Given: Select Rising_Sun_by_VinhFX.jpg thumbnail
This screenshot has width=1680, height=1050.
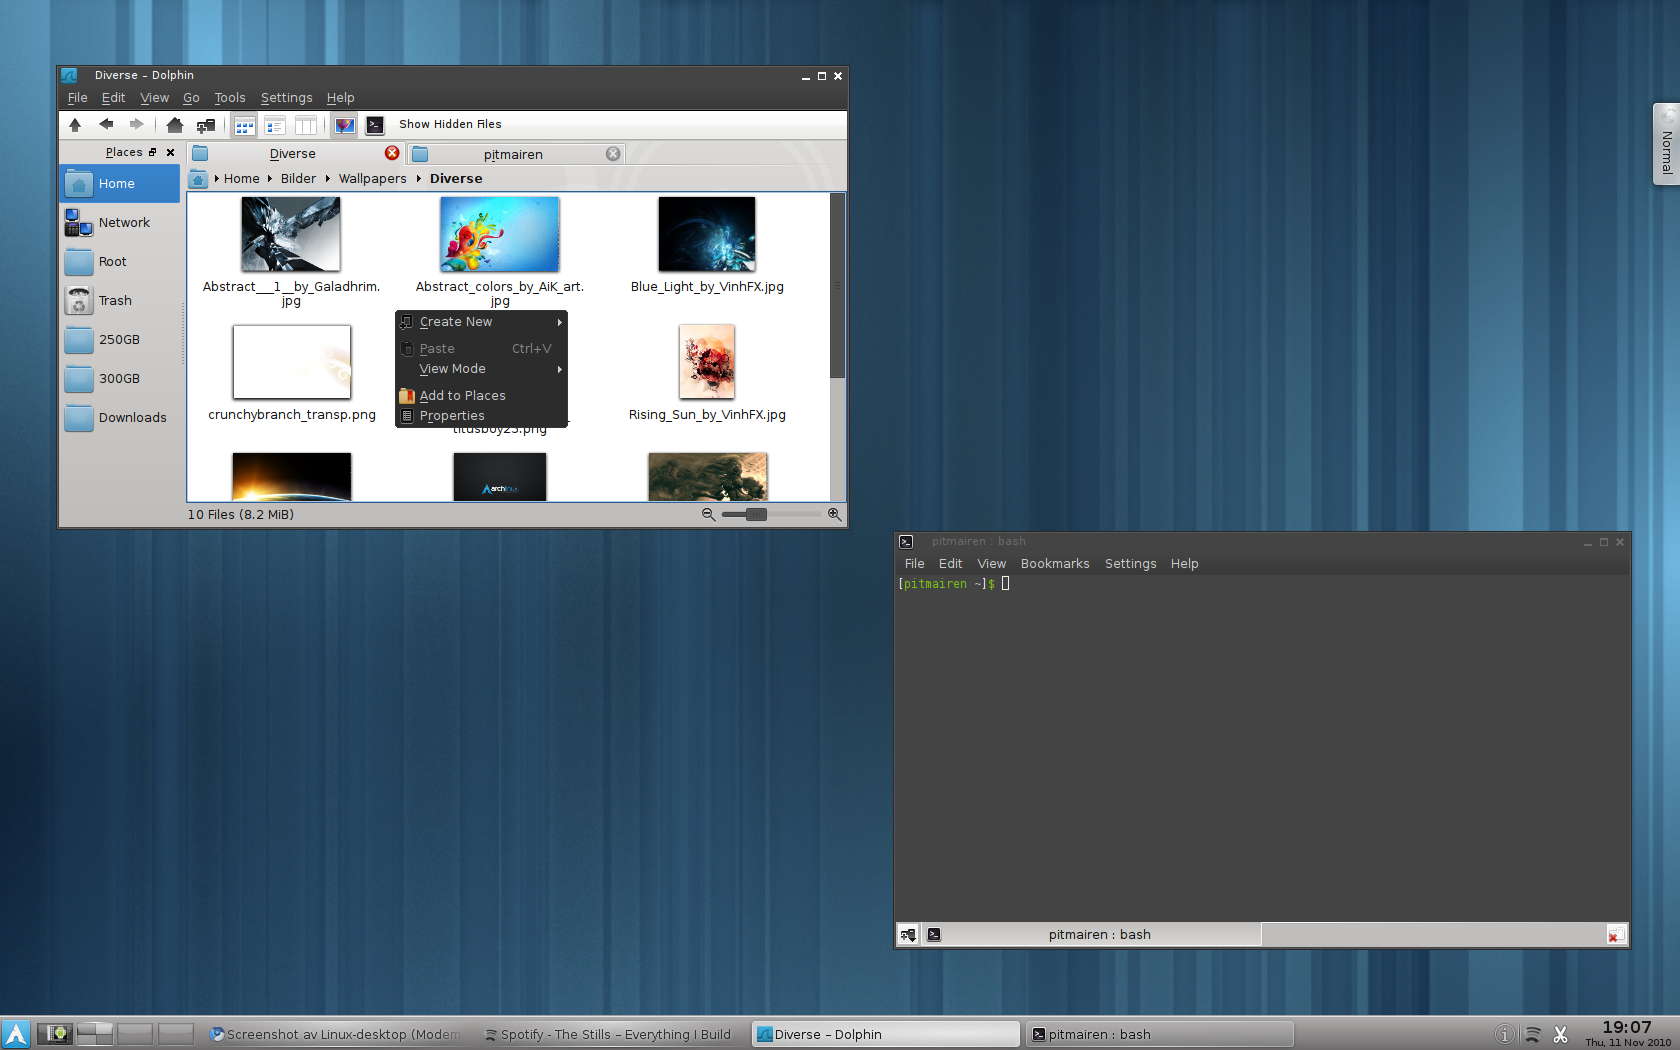Looking at the screenshot, I should tap(707, 362).
